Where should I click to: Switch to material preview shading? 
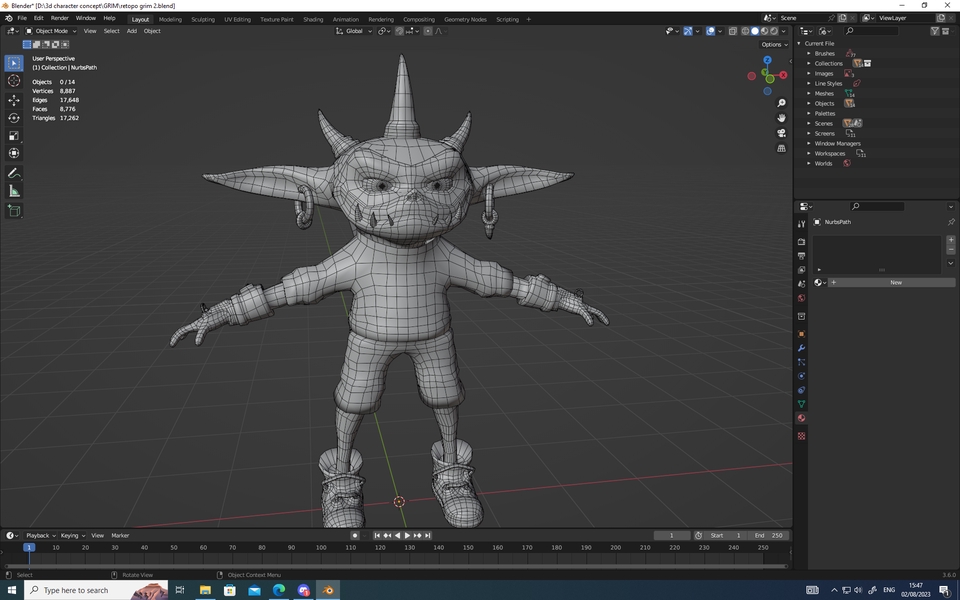[765, 31]
